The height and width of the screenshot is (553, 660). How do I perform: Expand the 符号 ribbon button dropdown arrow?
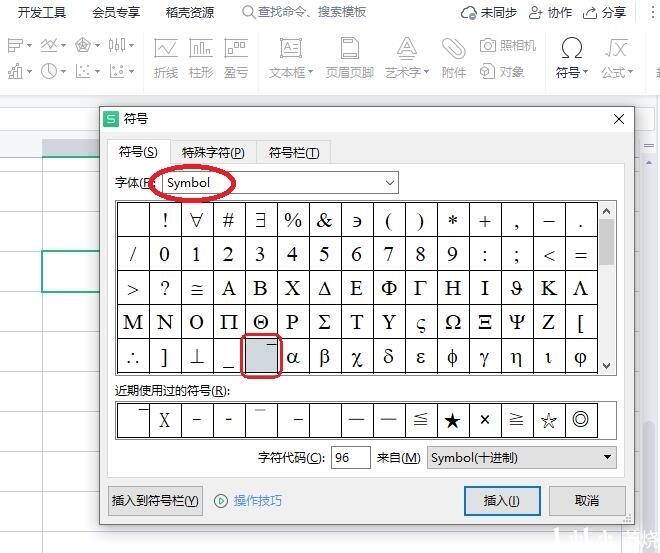point(585,72)
